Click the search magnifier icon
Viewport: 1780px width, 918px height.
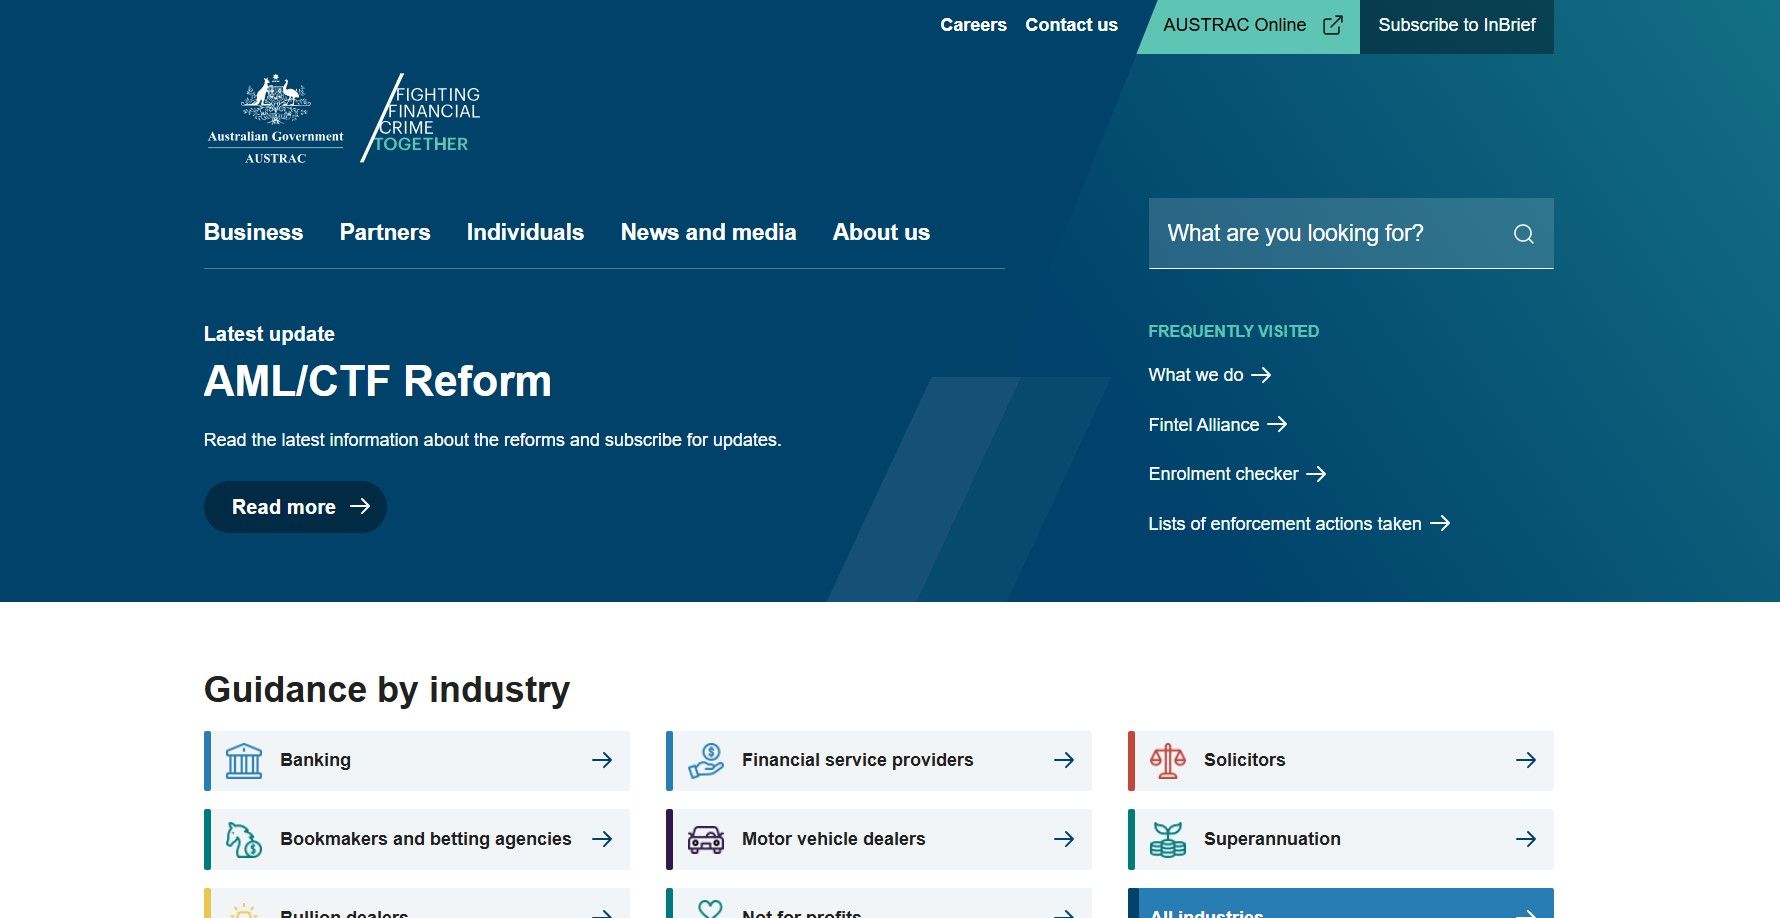pyautogui.click(x=1523, y=234)
